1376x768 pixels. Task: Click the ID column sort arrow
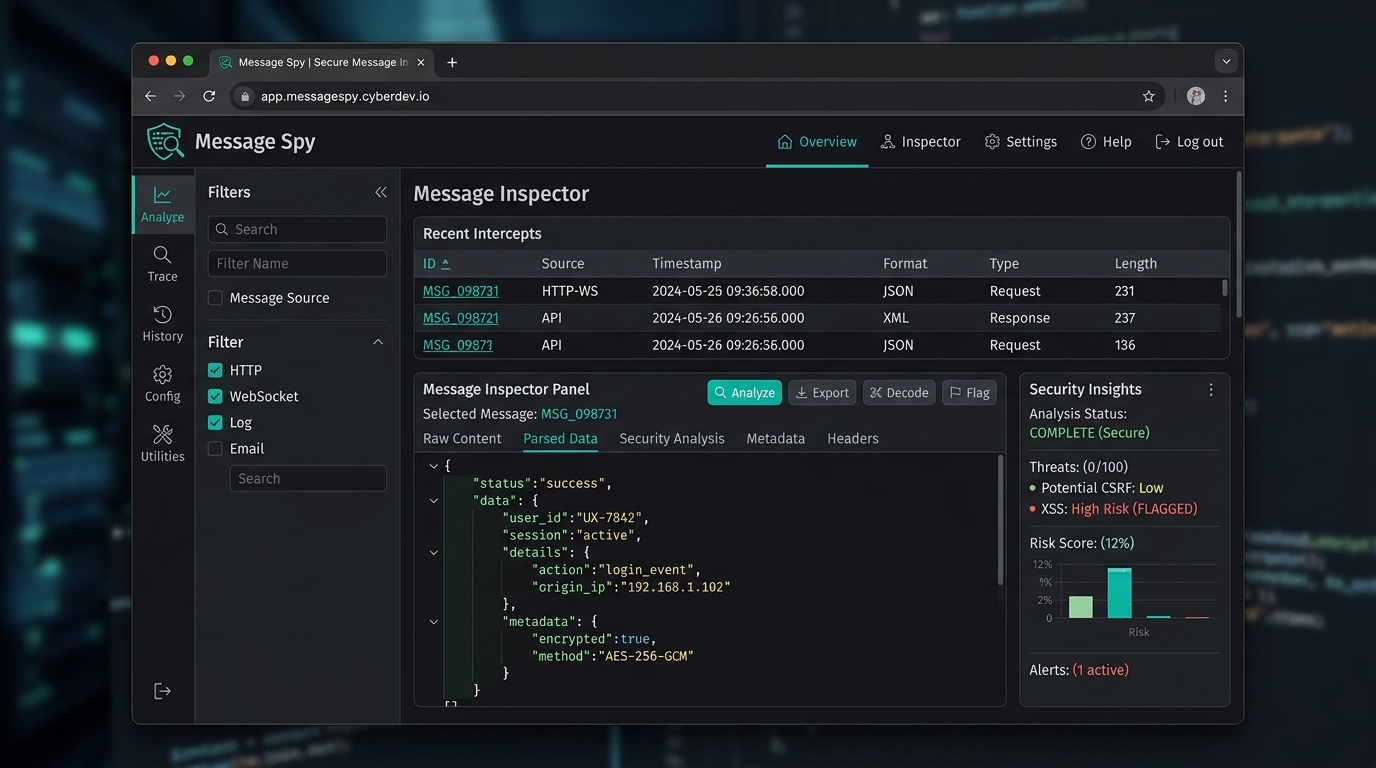click(446, 263)
